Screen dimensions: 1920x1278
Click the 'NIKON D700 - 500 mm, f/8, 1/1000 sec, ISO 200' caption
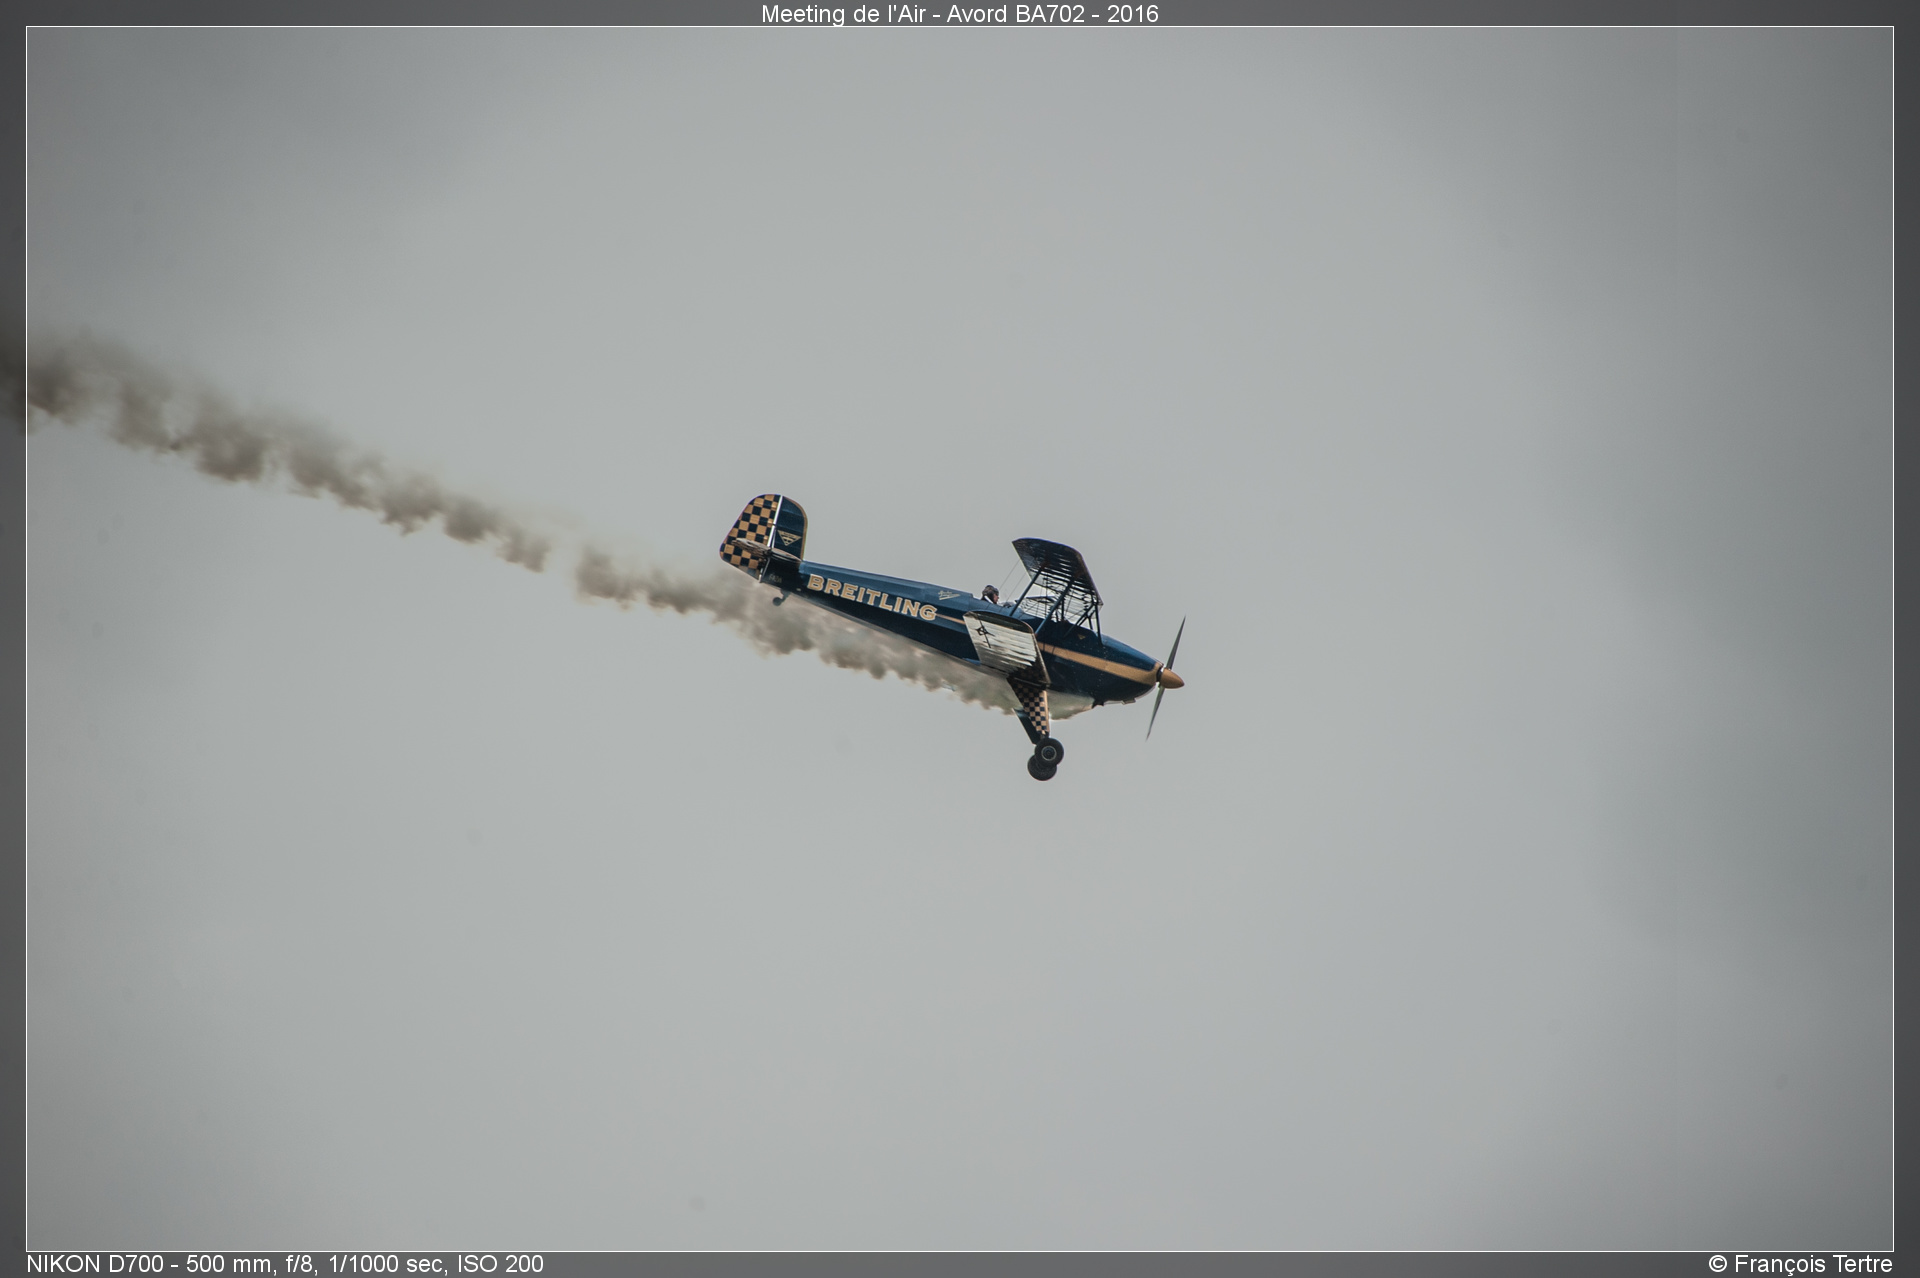[285, 1264]
